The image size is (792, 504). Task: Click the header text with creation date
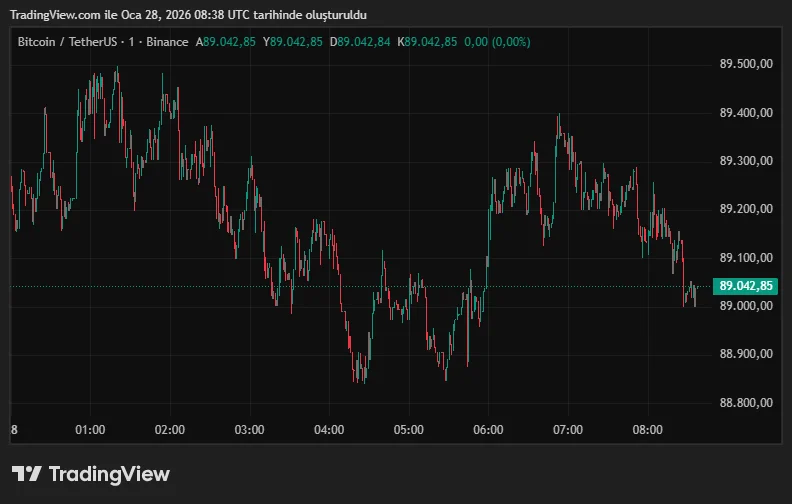(x=188, y=14)
